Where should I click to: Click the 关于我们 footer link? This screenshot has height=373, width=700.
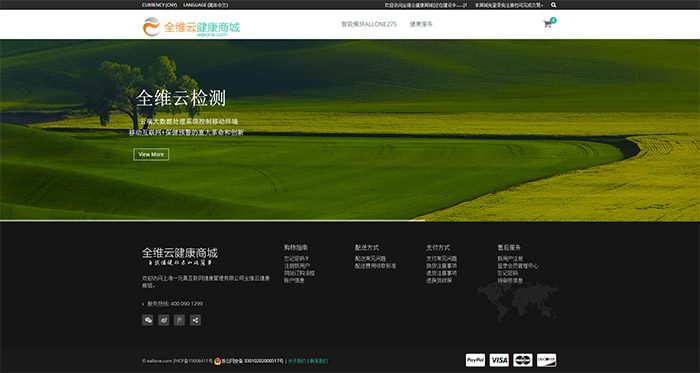[x=297, y=361]
